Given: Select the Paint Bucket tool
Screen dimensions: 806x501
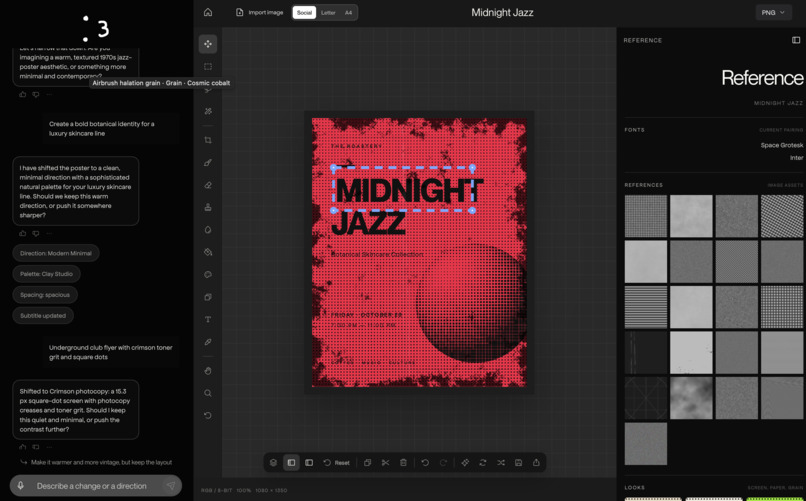Looking at the screenshot, I should pyautogui.click(x=208, y=252).
